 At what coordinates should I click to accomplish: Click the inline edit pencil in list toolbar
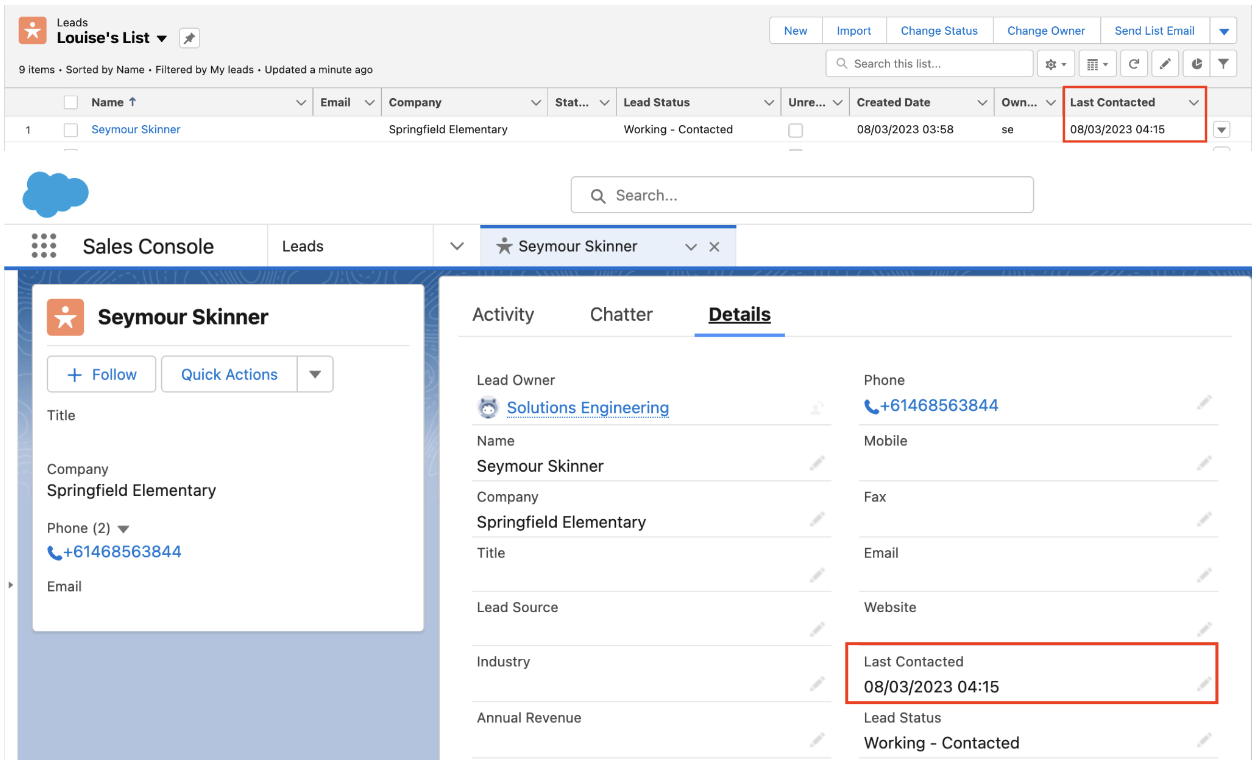(x=1165, y=64)
